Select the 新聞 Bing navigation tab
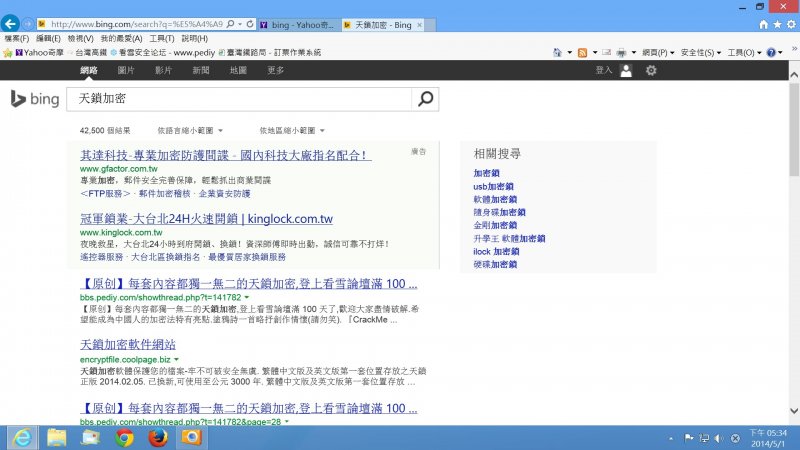This screenshot has height=450, width=800. tap(201, 70)
